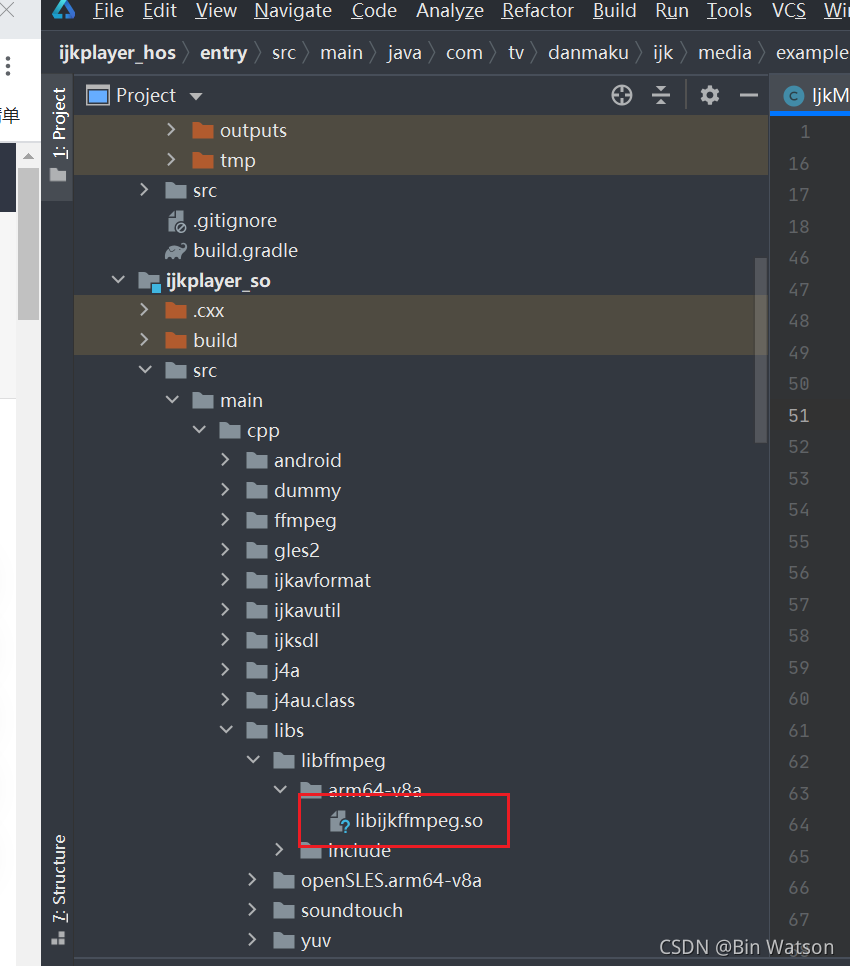The width and height of the screenshot is (850, 966).
Task: Click Collapse All icon in Project panel
Action: pos(661,95)
